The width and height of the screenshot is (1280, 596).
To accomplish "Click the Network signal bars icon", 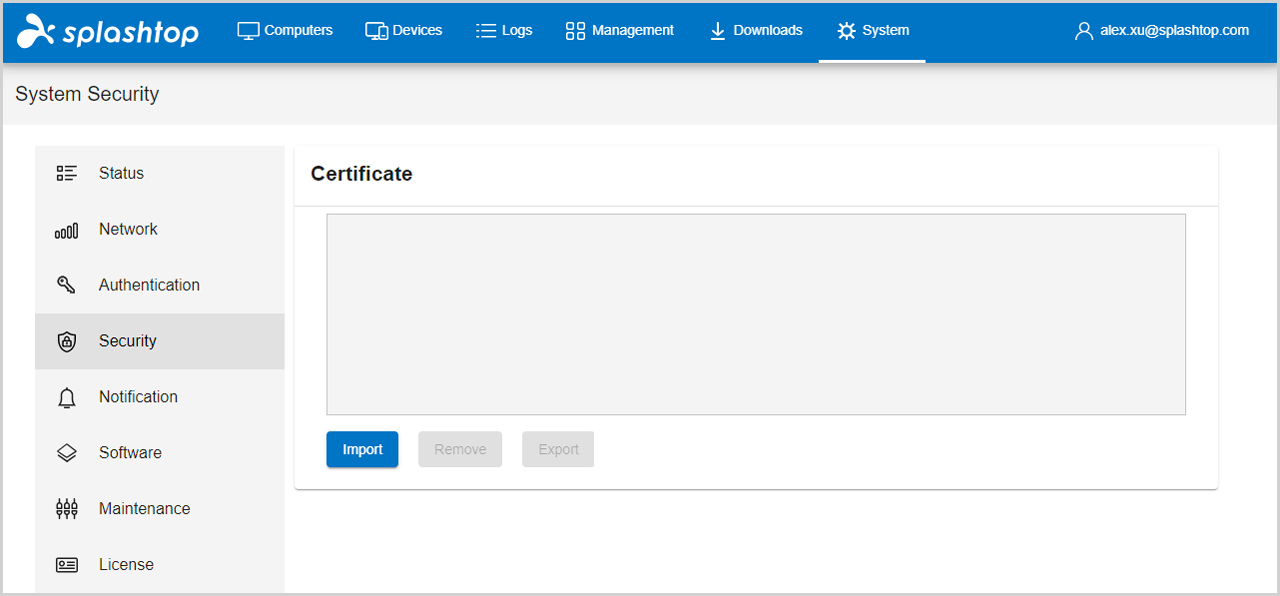I will [66, 230].
